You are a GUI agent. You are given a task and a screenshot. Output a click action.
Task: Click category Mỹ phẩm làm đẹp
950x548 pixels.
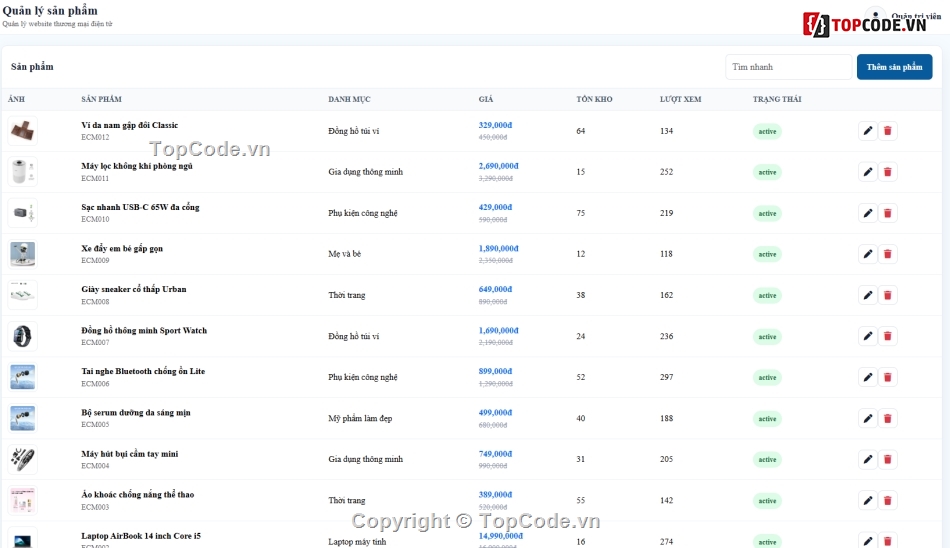click(x=360, y=418)
